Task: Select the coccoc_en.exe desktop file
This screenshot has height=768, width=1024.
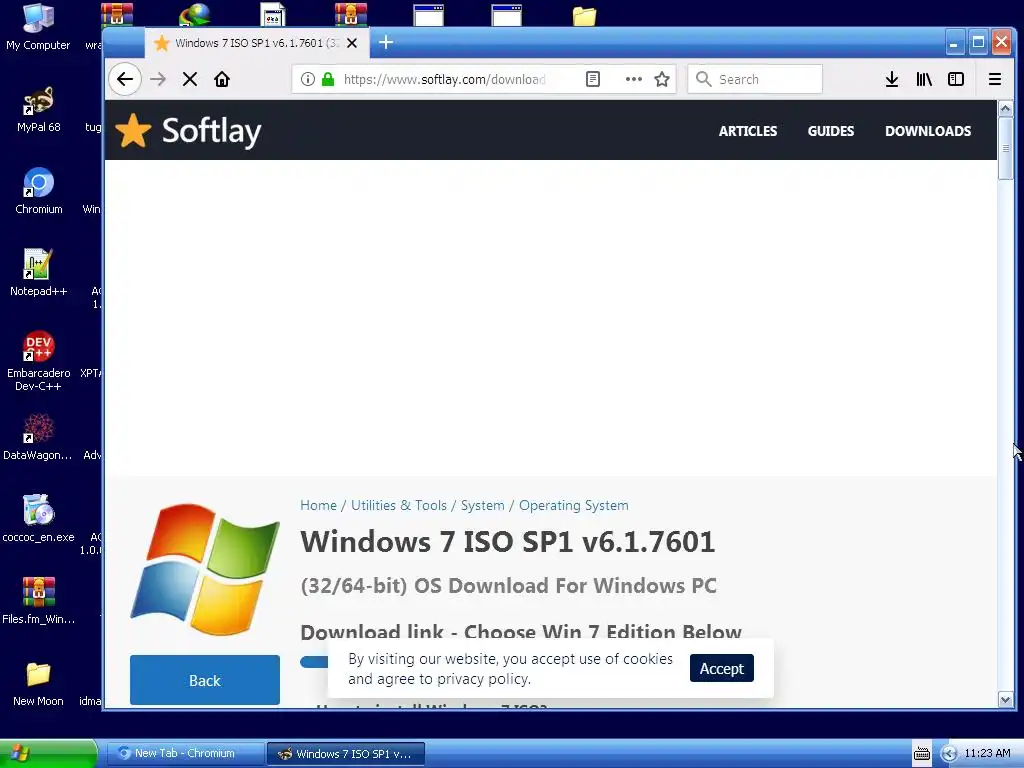Action: [x=38, y=519]
